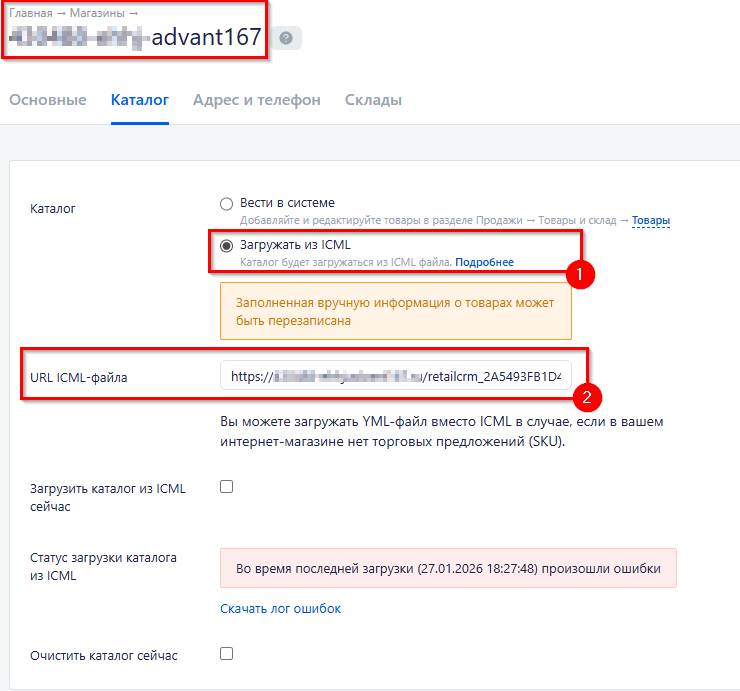Select the Загружать из ICML radio option
The image size is (740, 691).
(226, 245)
